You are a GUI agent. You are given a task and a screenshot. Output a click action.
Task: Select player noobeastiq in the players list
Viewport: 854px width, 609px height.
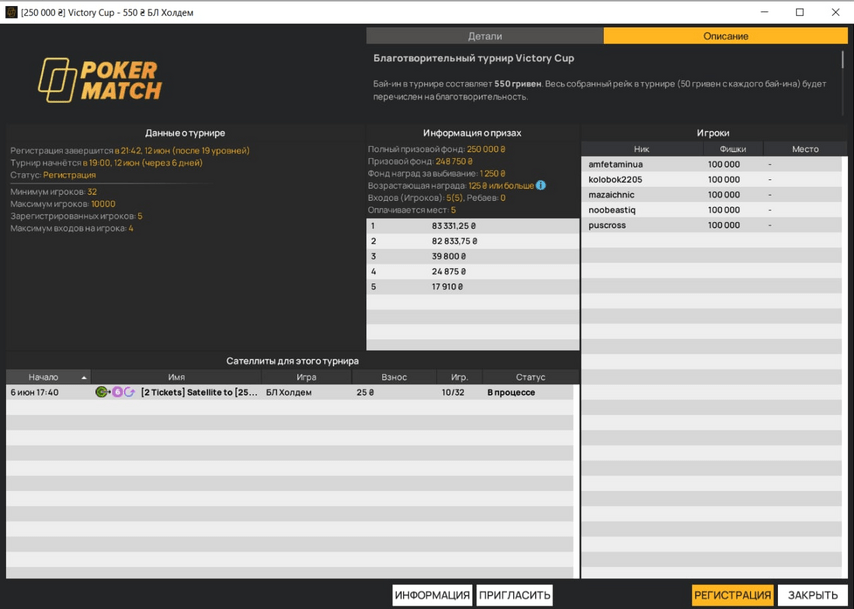pos(711,210)
